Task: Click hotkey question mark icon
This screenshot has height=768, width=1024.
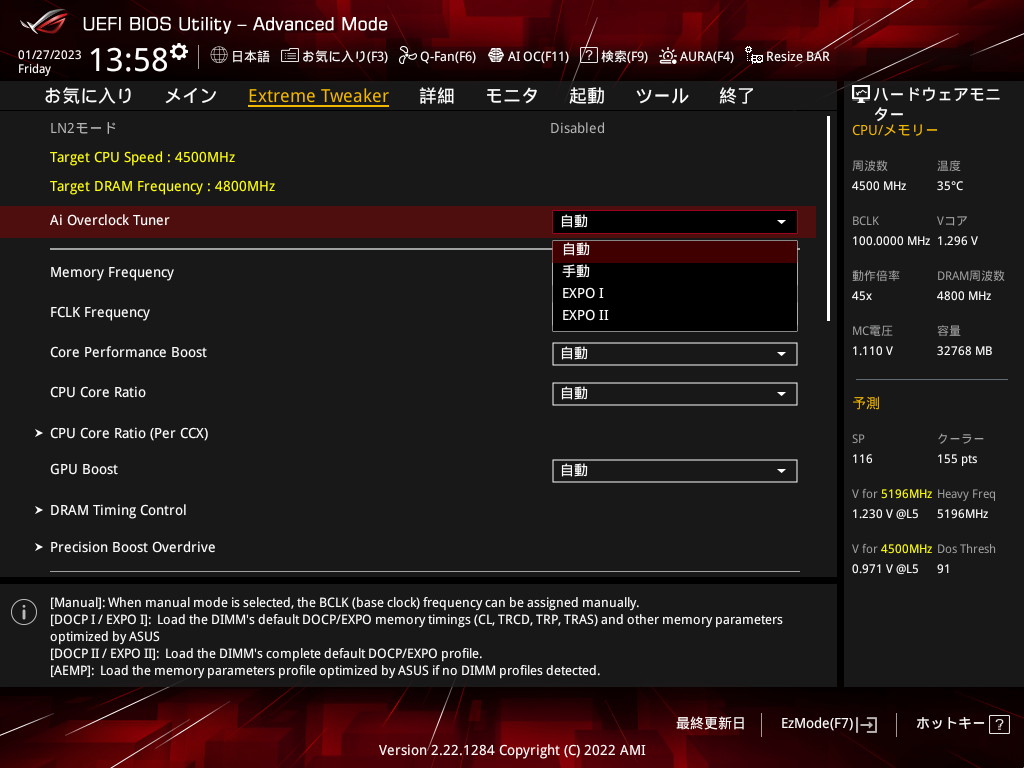Action: pos(999,724)
